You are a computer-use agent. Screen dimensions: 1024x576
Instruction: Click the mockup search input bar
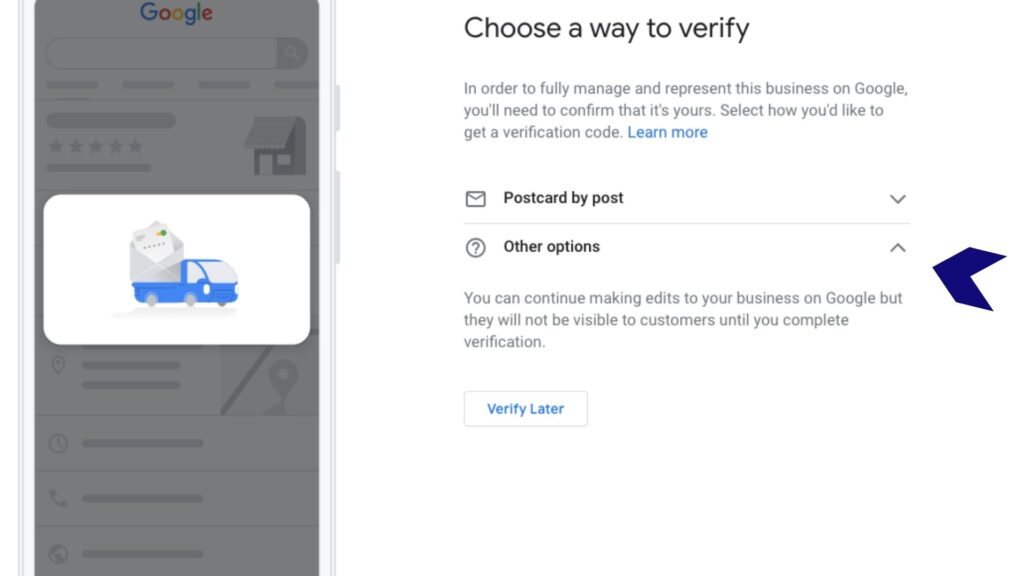pyautogui.click(x=162, y=53)
